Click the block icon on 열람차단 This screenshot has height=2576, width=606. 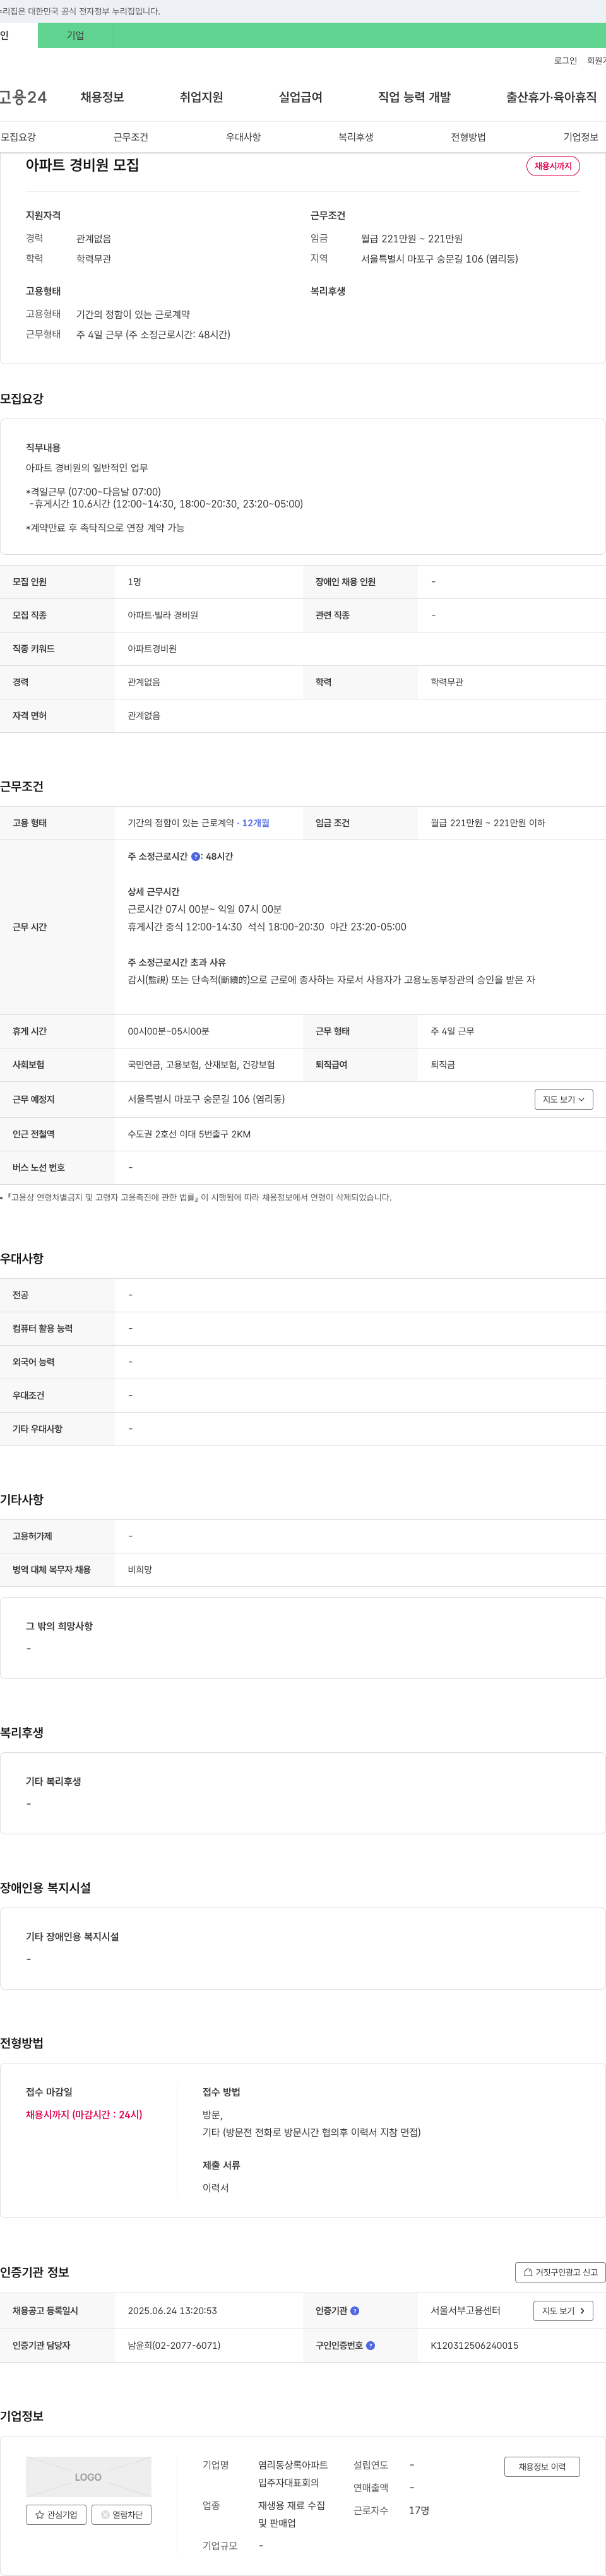pyautogui.click(x=105, y=2514)
